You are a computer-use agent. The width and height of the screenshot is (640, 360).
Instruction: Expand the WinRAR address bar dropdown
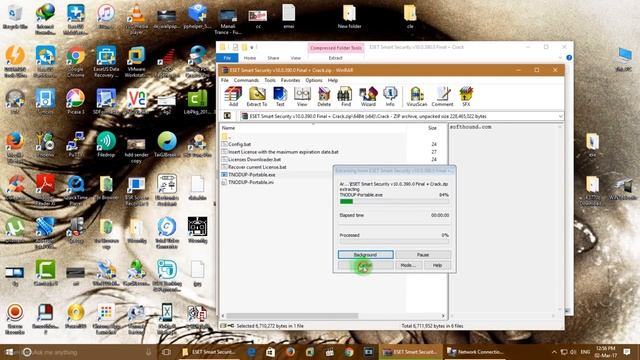[x=560, y=116]
